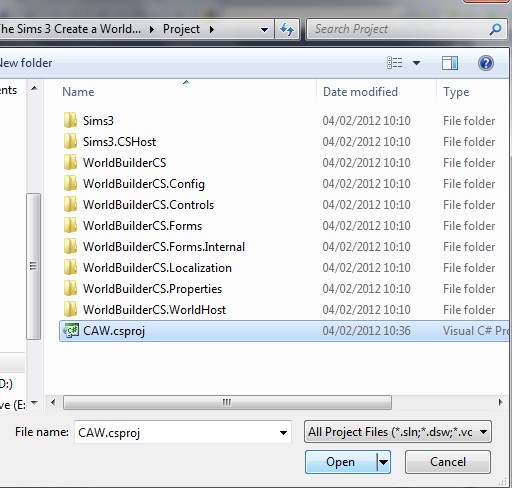
Task: Select the WorldBuilderCS.Properties folder icon
Action: coord(70,288)
